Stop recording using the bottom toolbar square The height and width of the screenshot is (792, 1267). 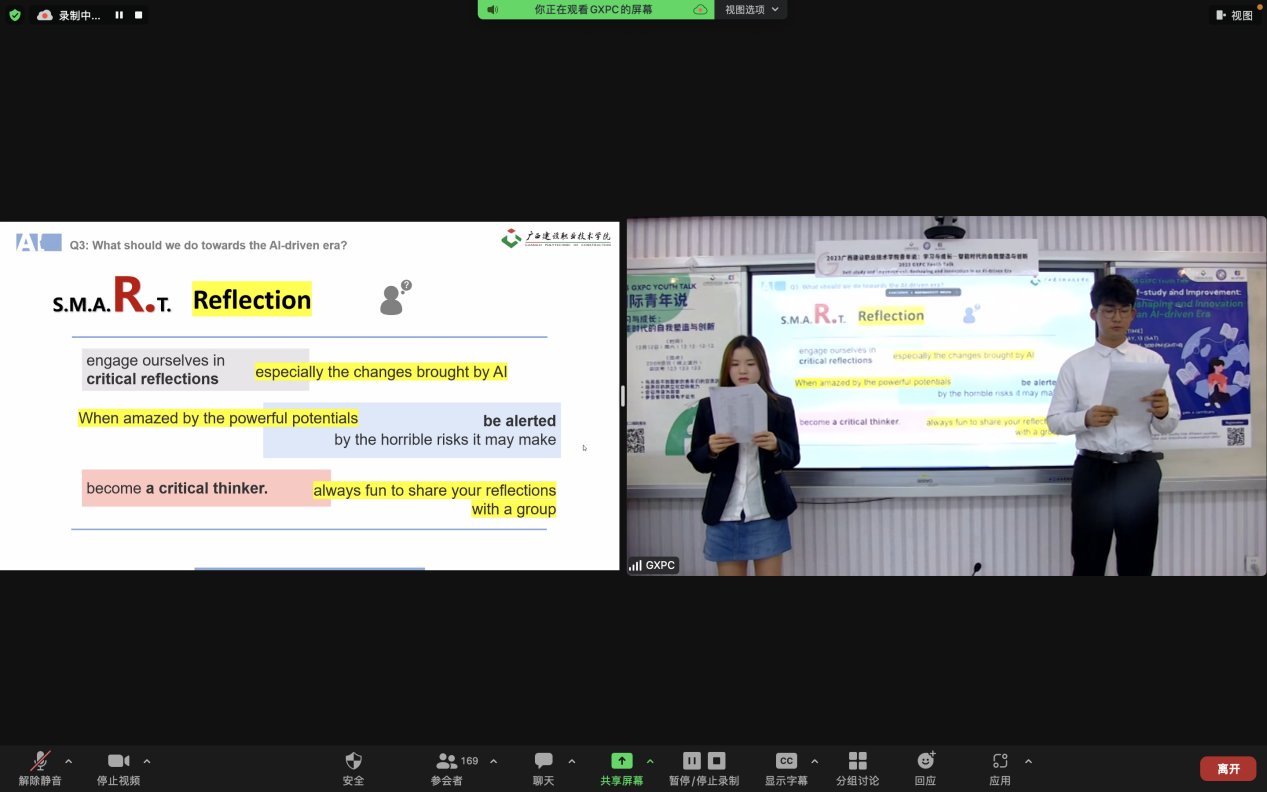(717, 761)
